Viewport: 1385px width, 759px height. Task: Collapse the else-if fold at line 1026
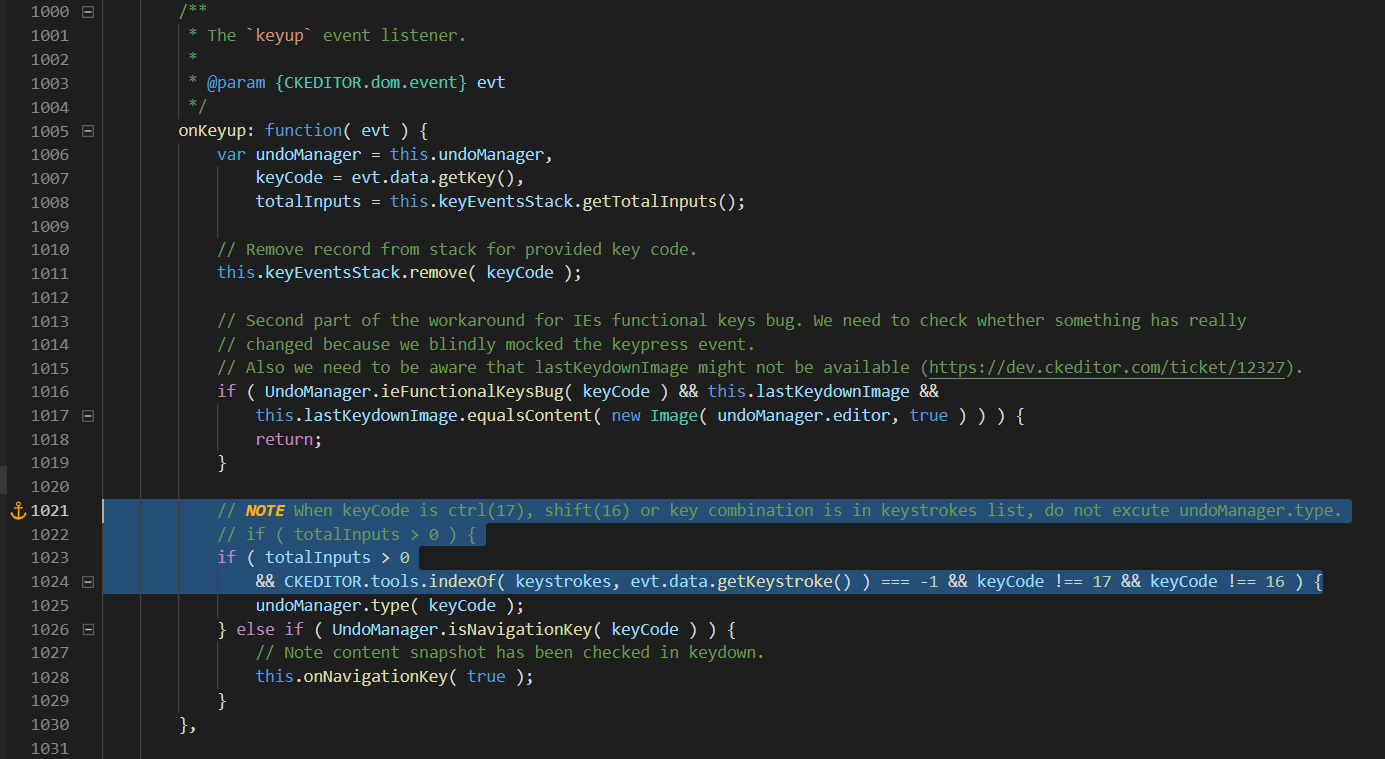pyautogui.click(x=87, y=628)
